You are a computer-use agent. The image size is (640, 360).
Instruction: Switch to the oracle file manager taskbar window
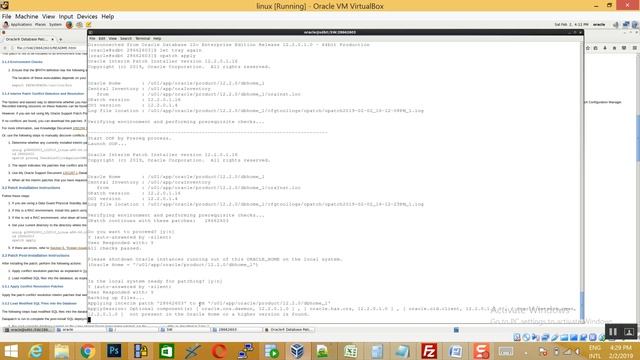point(81,329)
